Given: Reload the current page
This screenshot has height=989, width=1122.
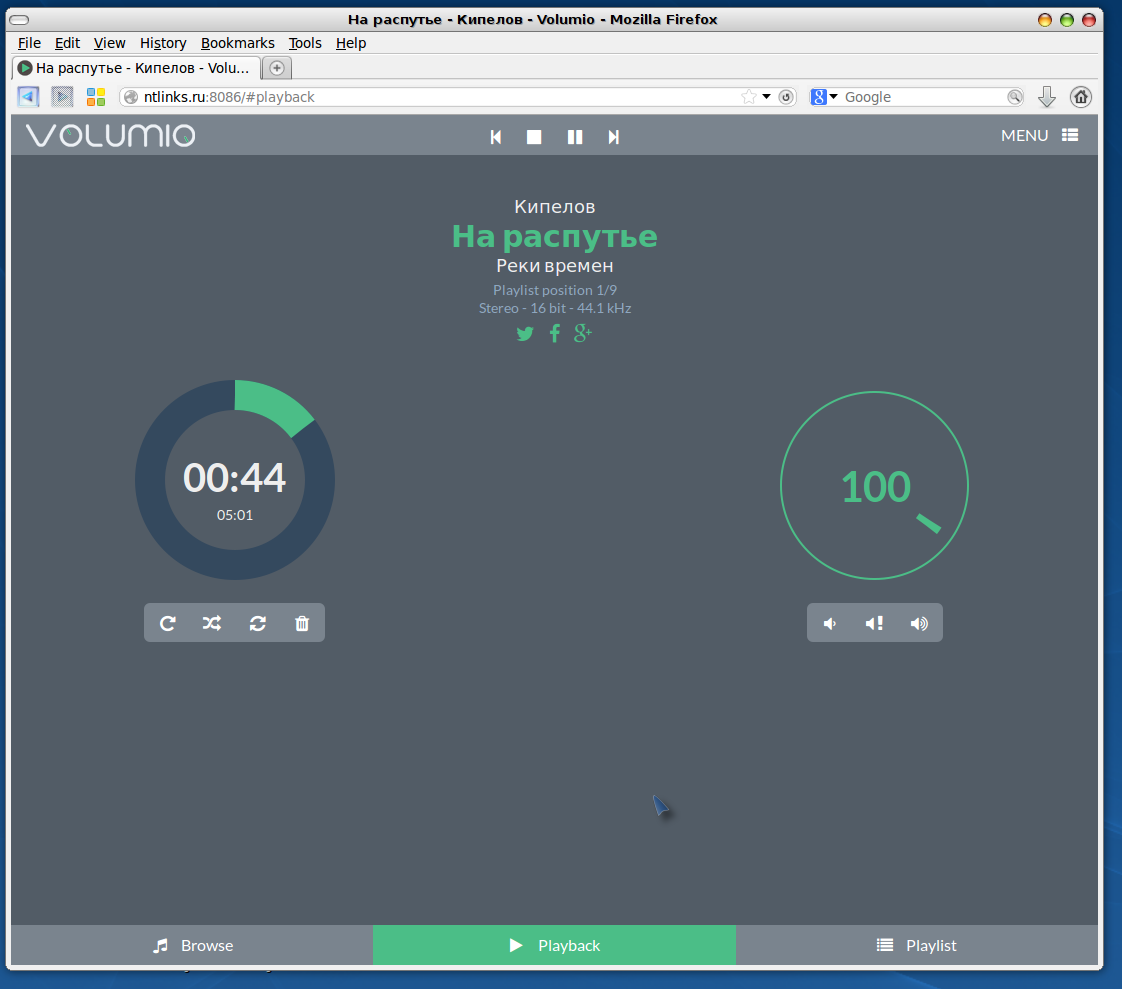Looking at the screenshot, I should point(786,97).
